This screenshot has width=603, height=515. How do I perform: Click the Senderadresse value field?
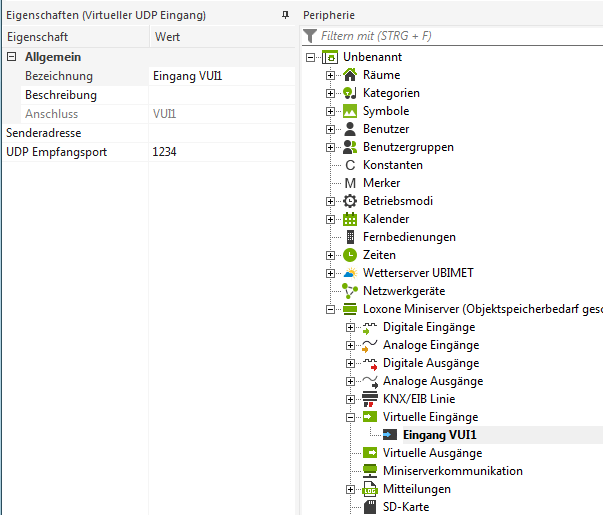(x=222, y=133)
